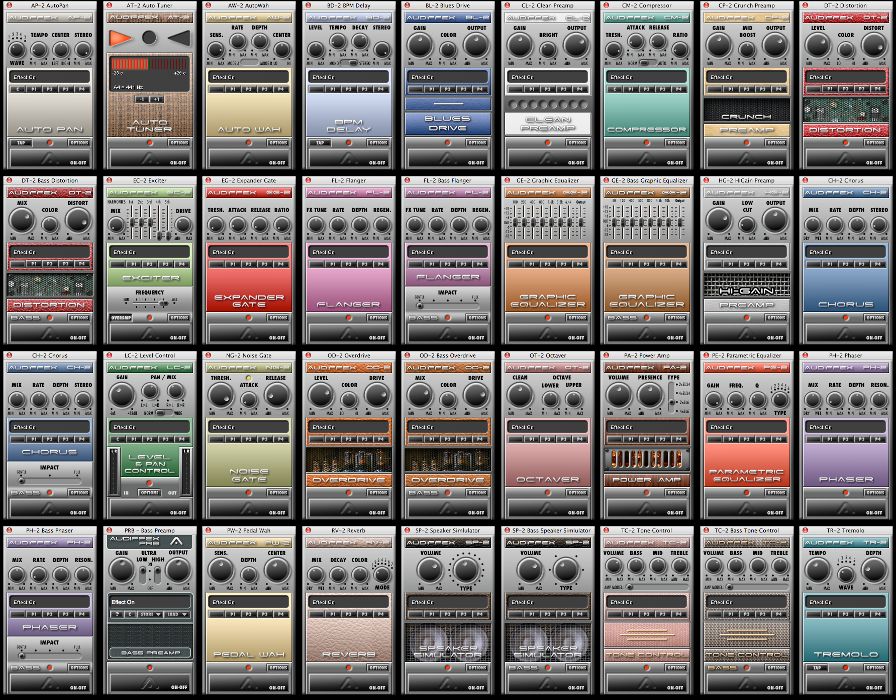Toggle ON-OFF footswitch on HG-2 HiGain Preamp
Image resolution: width=896 pixels, height=700 pixels.
(746, 333)
